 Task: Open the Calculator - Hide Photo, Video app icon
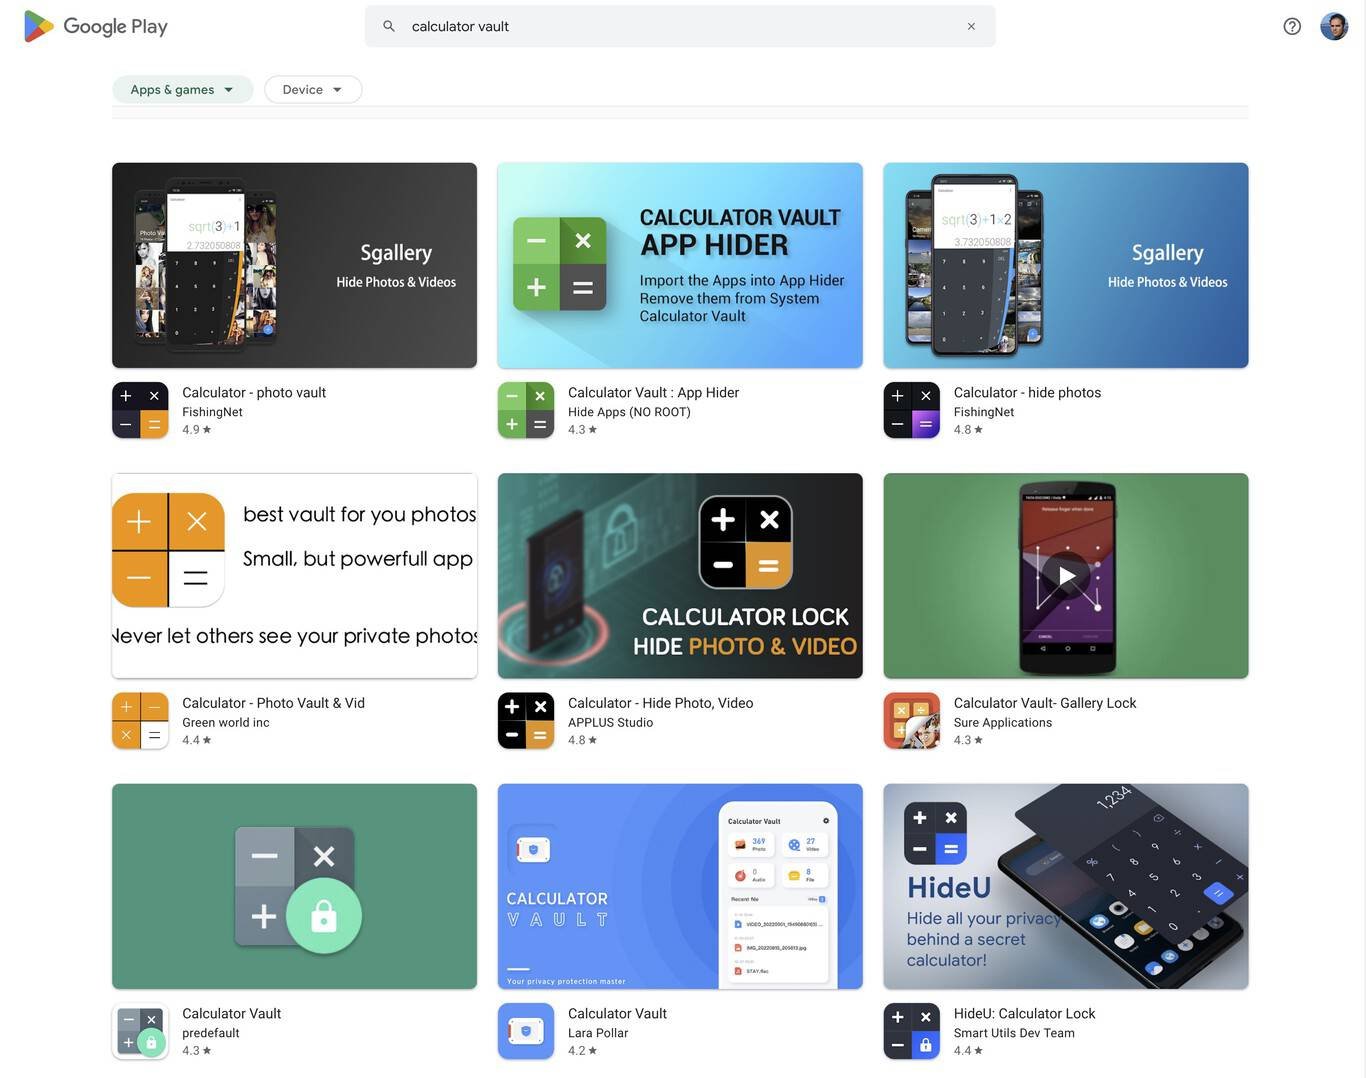(526, 721)
